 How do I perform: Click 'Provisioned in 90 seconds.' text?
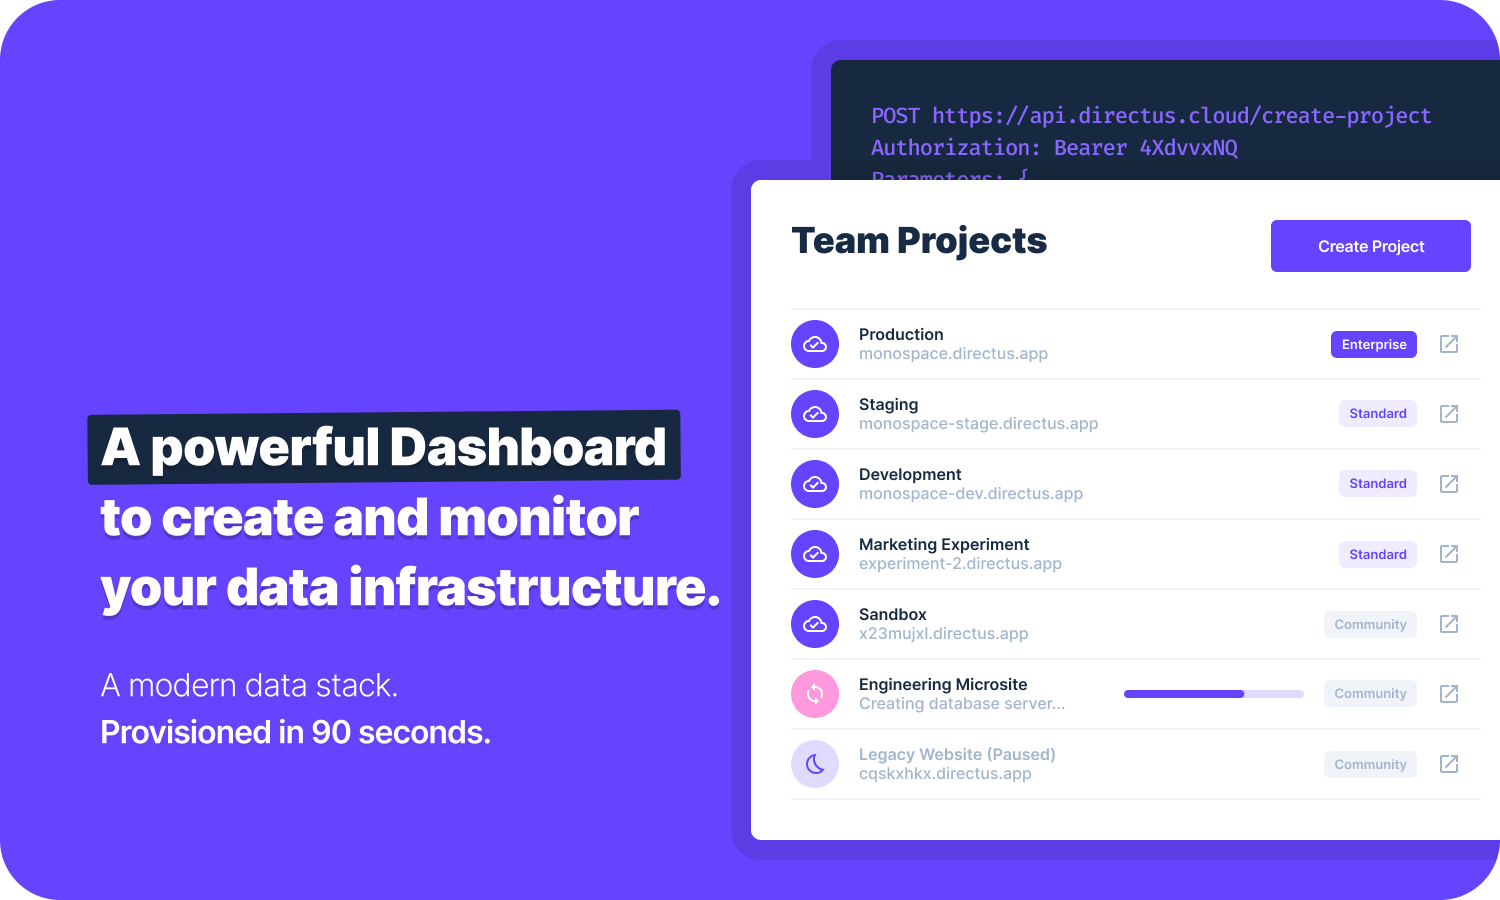point(296,733)
